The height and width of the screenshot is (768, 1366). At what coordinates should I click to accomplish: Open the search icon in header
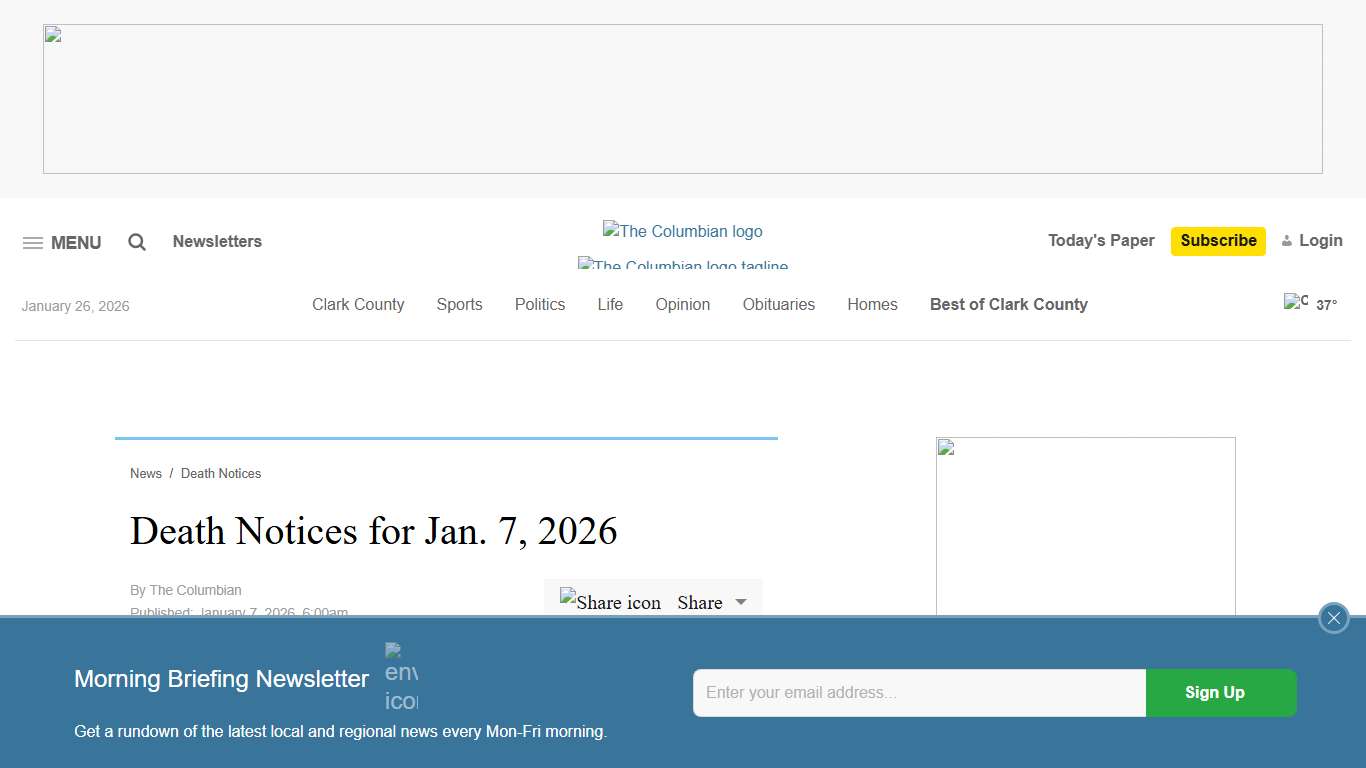136,242
